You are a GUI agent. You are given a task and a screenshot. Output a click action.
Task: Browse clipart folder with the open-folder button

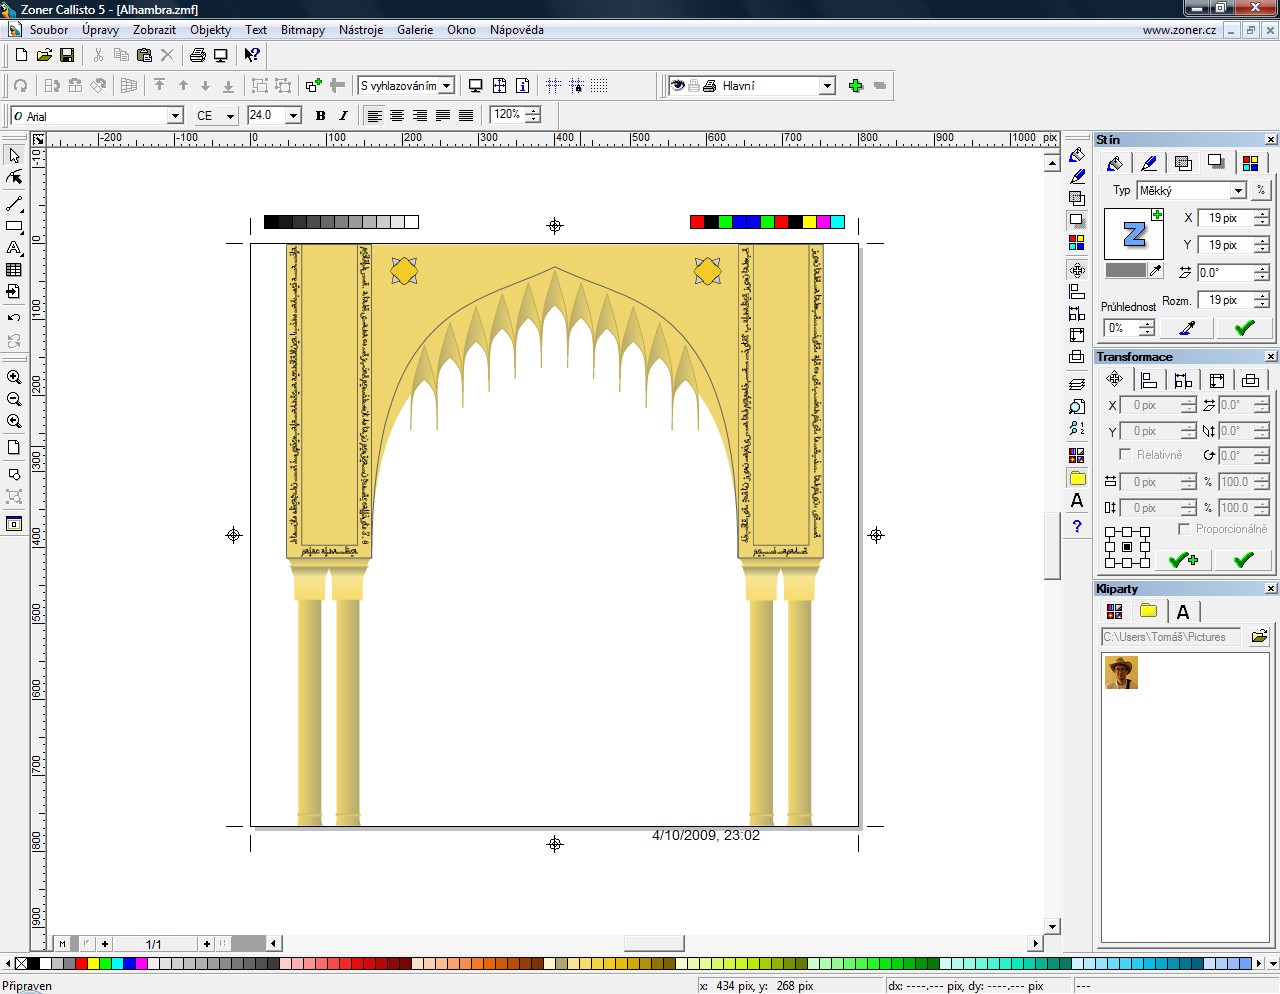click(x=1259, y=636)
